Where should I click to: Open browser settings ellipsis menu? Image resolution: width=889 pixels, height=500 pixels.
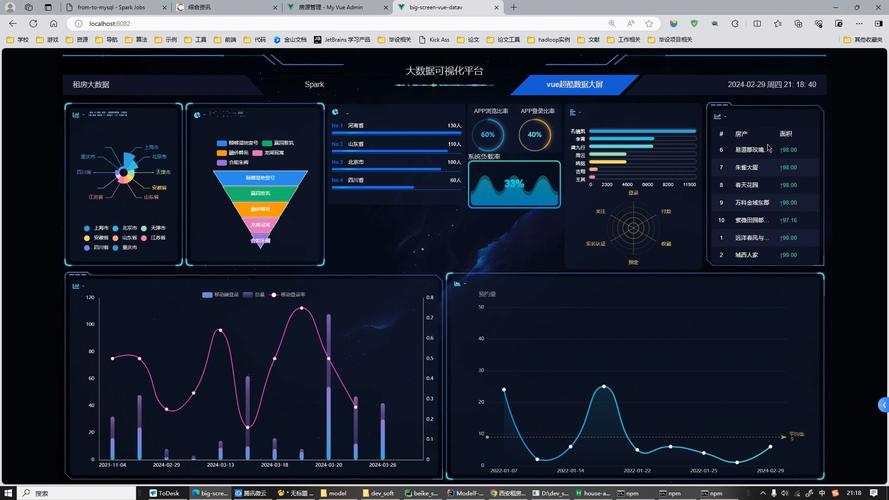coord(859,24)
